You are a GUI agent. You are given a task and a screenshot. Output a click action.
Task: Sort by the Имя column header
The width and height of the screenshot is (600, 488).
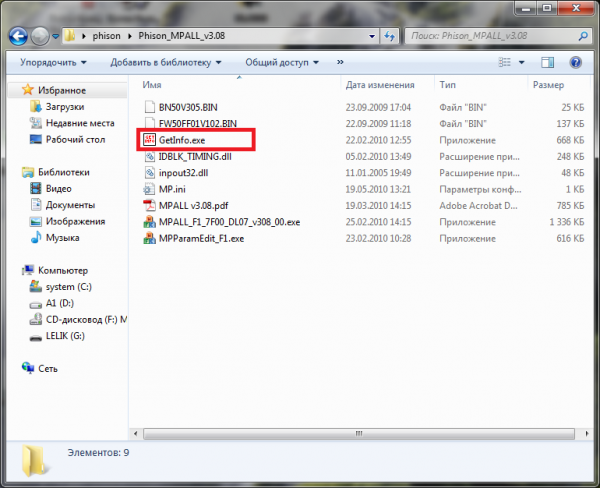pos(152,85)
